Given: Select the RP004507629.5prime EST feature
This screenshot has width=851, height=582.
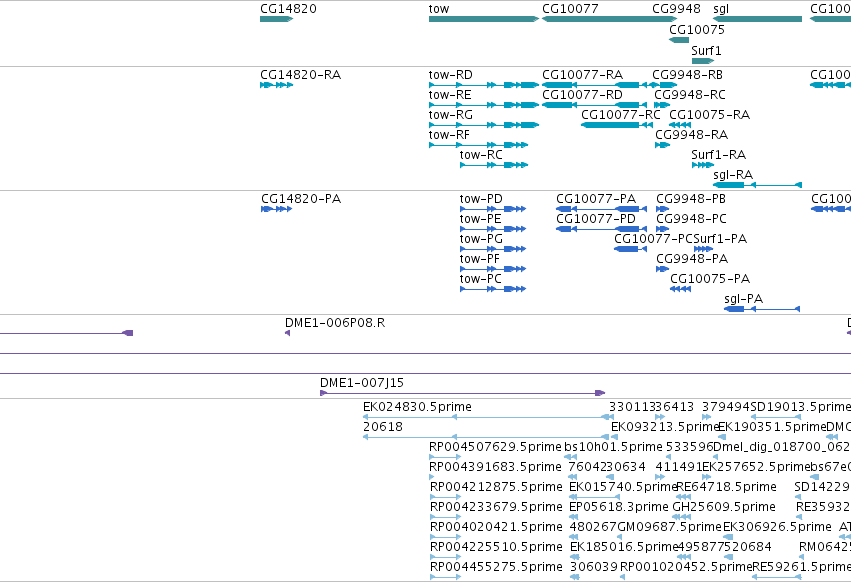Looking at the screenshot, I should point(445,457).
